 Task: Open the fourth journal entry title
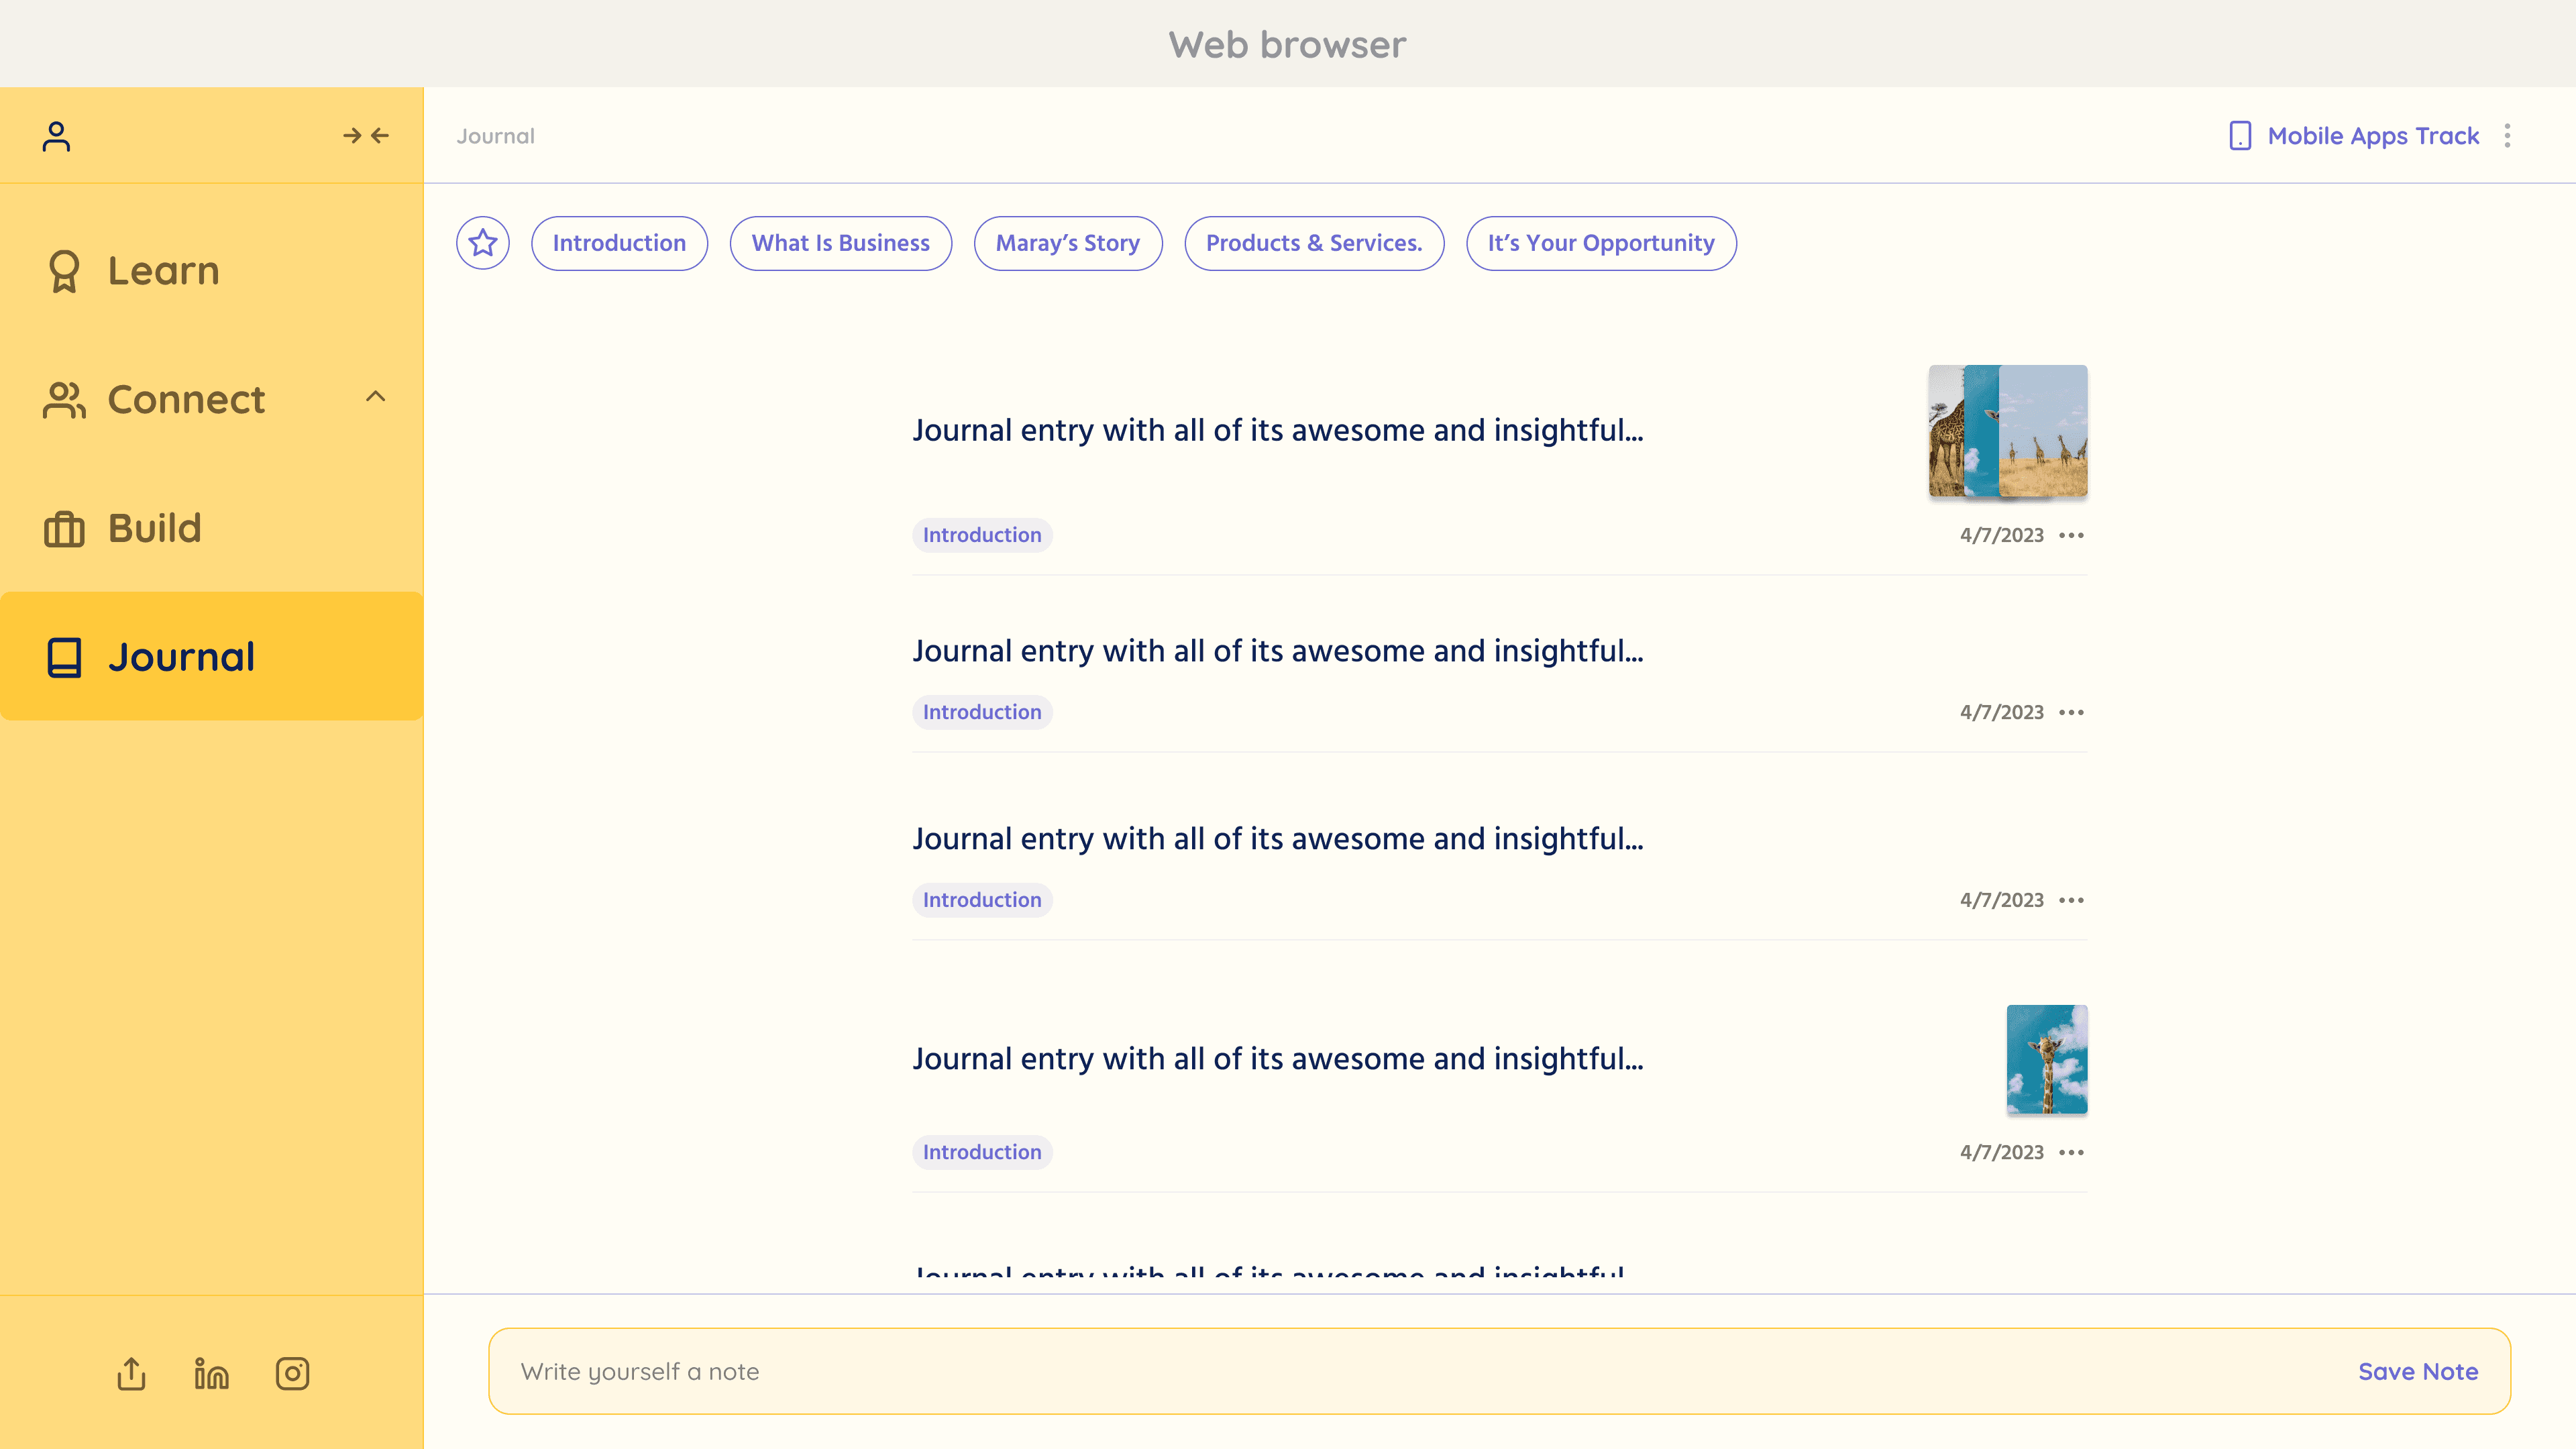coord(1278,1060)
